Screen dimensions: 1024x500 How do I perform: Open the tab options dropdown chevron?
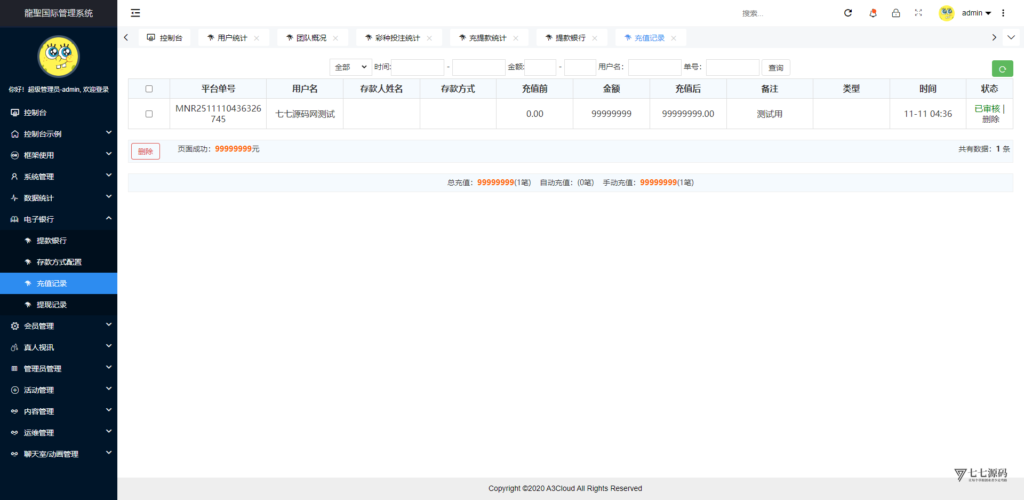[x=1011, y=38]
